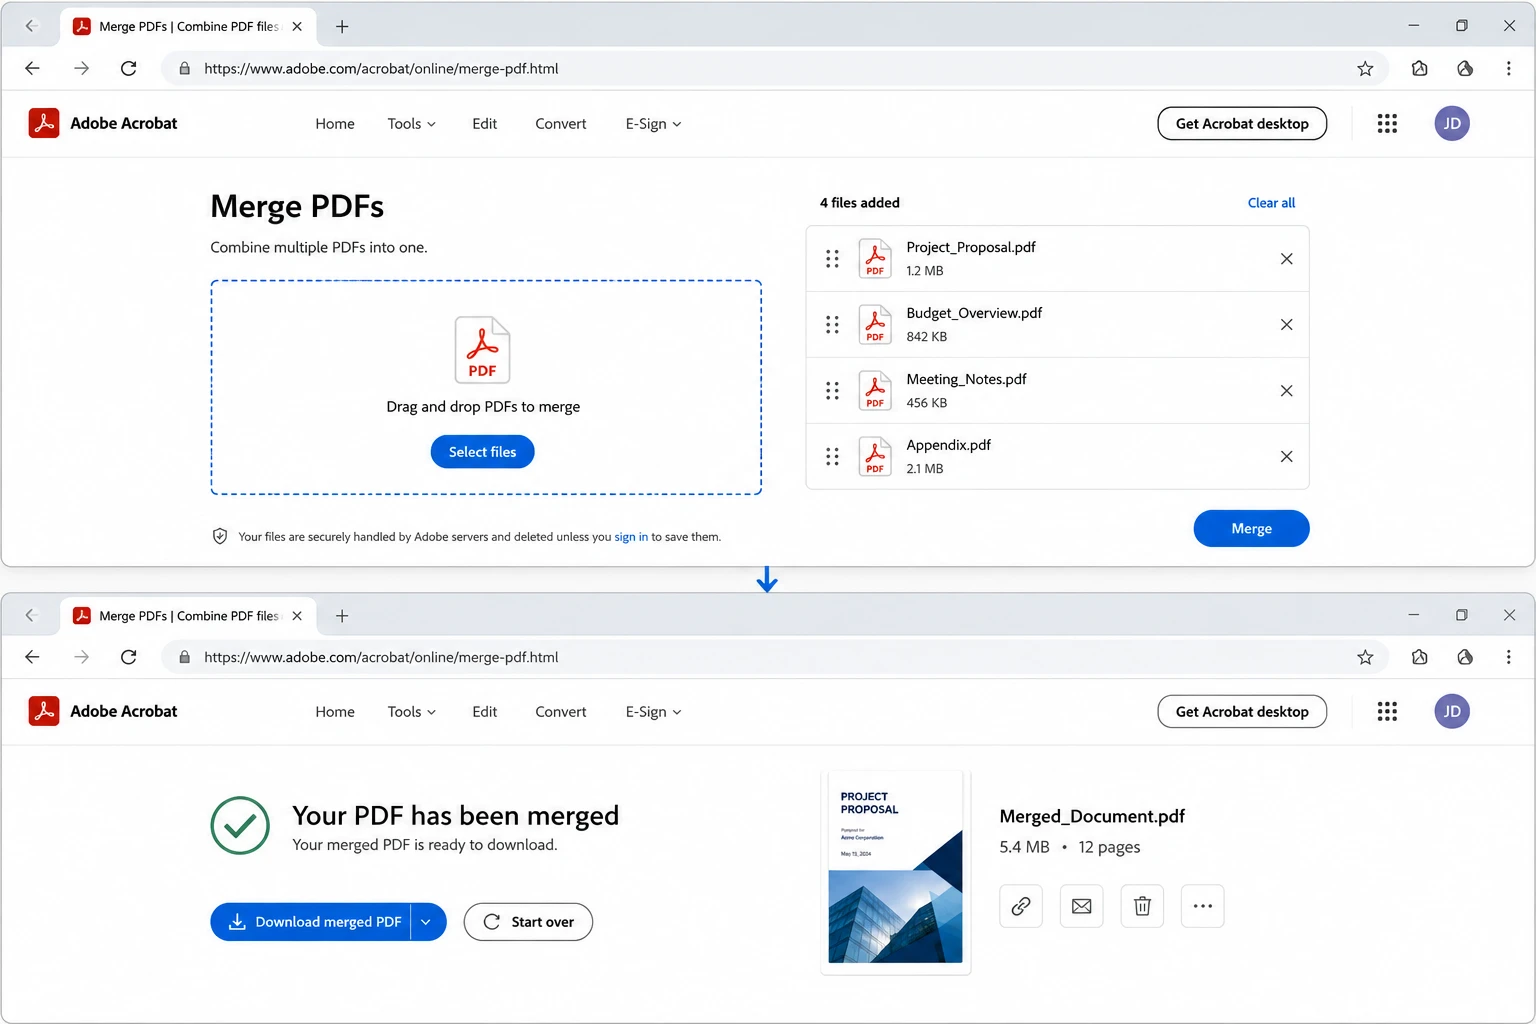The height and width of the screenshot is (1024, 1536).
Task: Remove Appendix.pdf from the file list
Action: (x=1286, y=457)
